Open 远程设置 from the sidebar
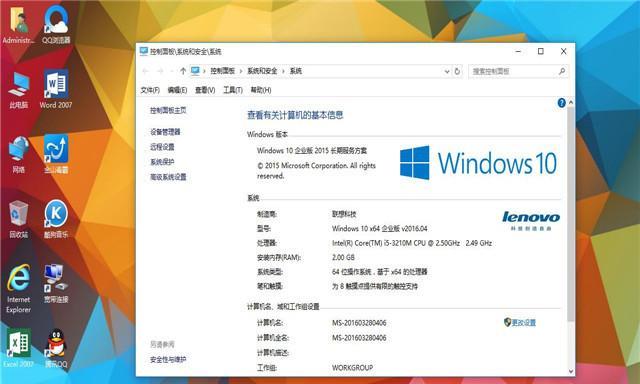 click(x=162, y=147)
